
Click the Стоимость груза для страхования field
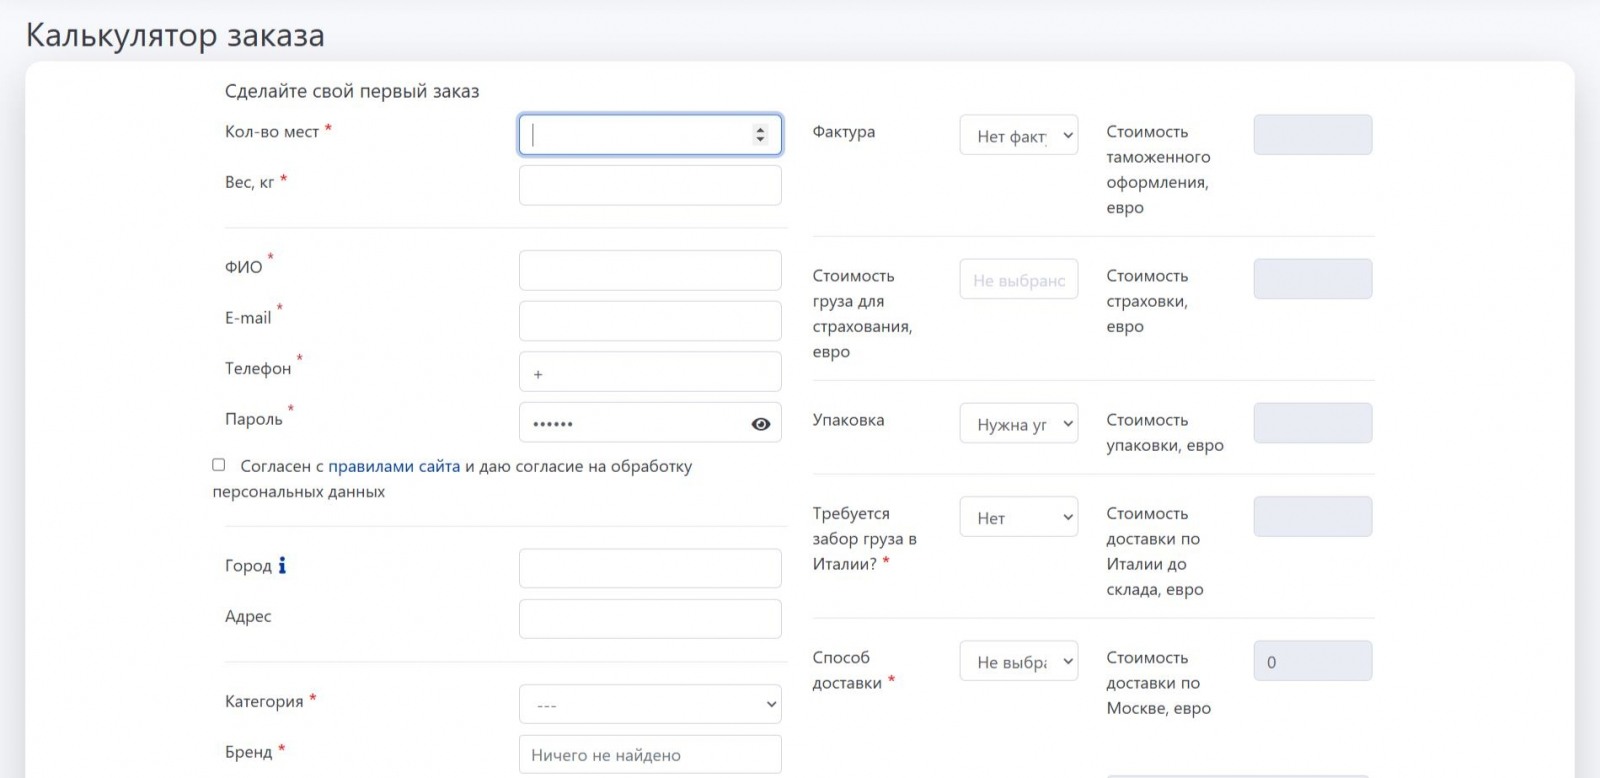(1018, 280)
